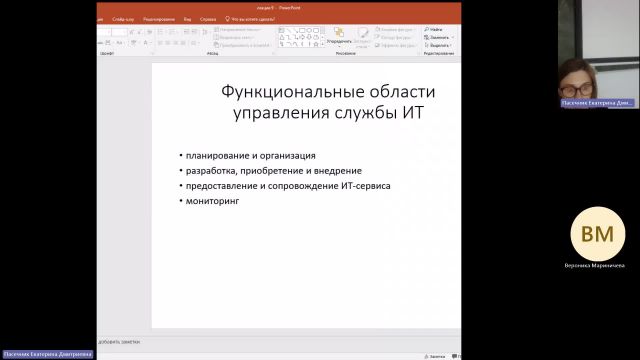The width and height of the screenshot is (640, 360).
Task: Select the Curve line shape
Action: click(295, 44)
